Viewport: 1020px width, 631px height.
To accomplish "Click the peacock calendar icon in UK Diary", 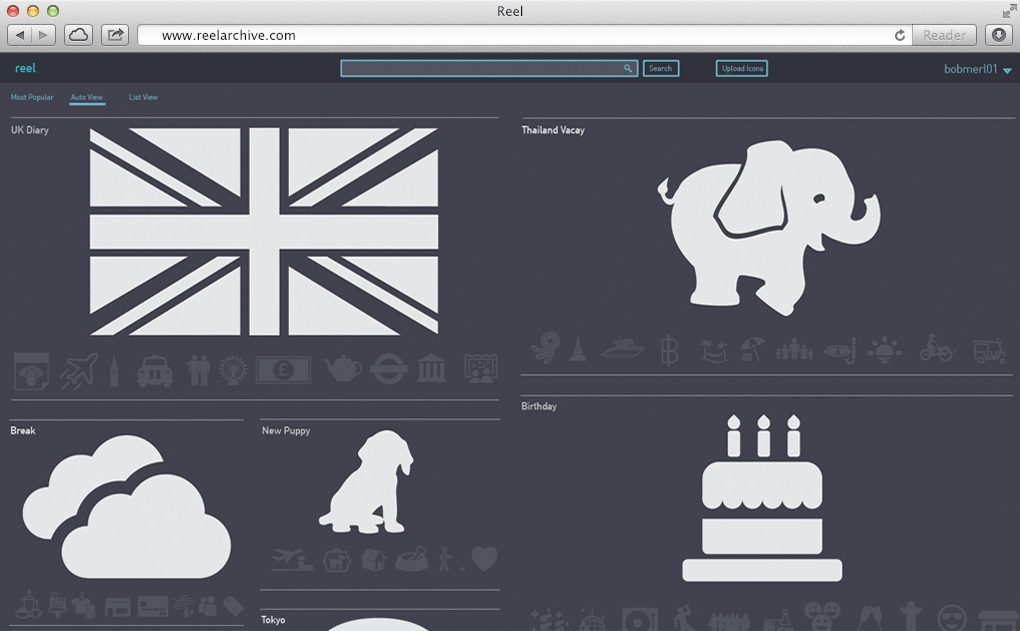I will point(31,371).
